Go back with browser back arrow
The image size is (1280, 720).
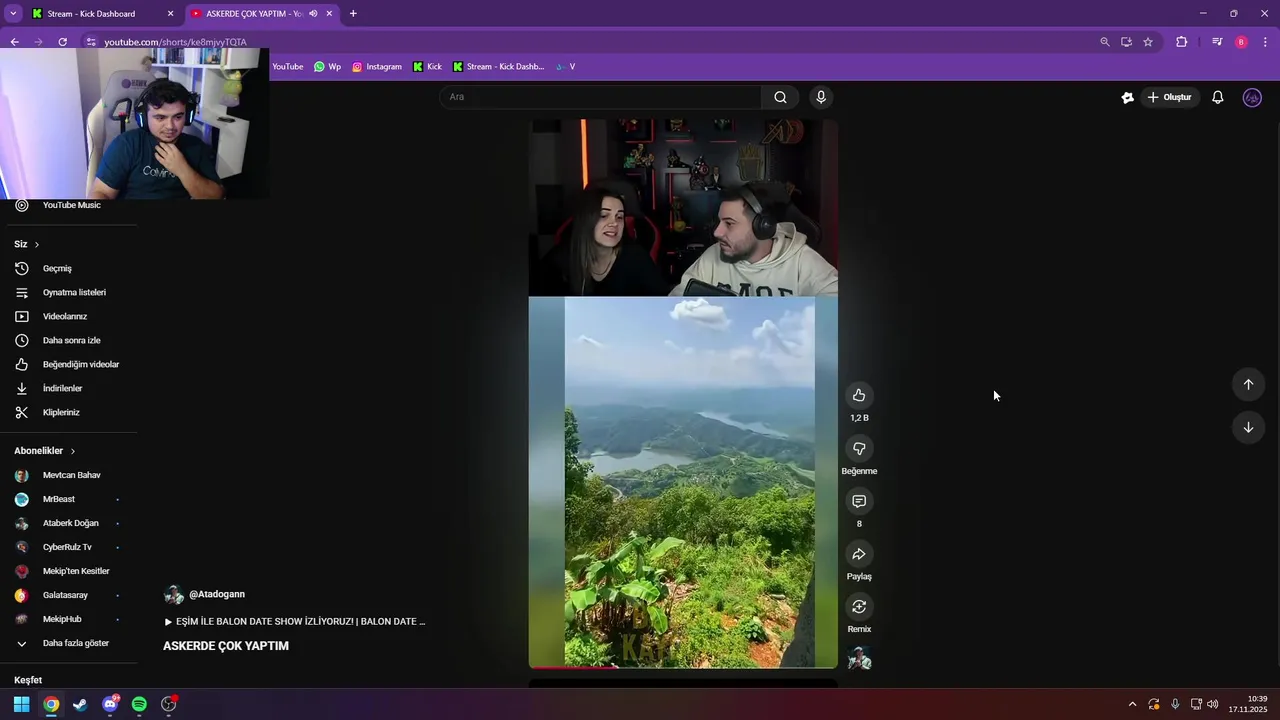(x=15, y=42)
